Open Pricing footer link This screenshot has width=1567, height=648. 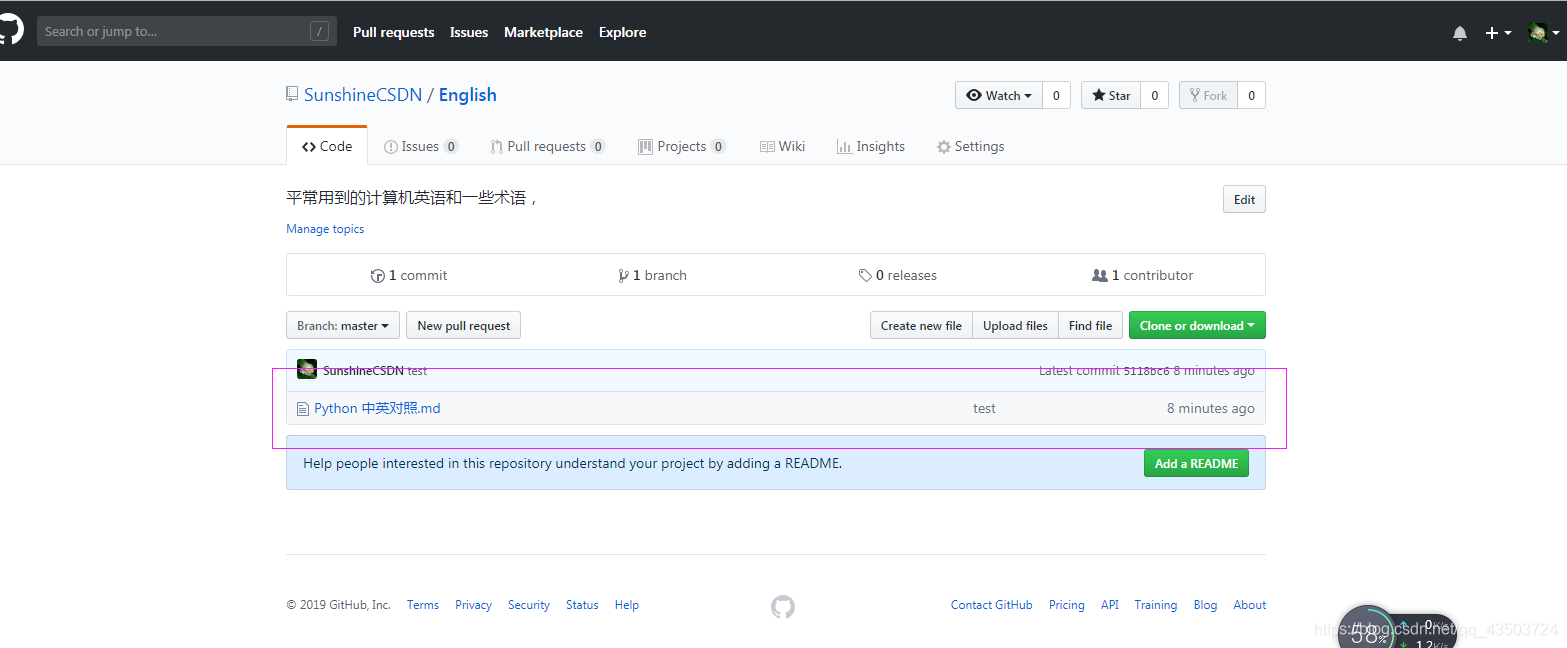click(1067, 605)
